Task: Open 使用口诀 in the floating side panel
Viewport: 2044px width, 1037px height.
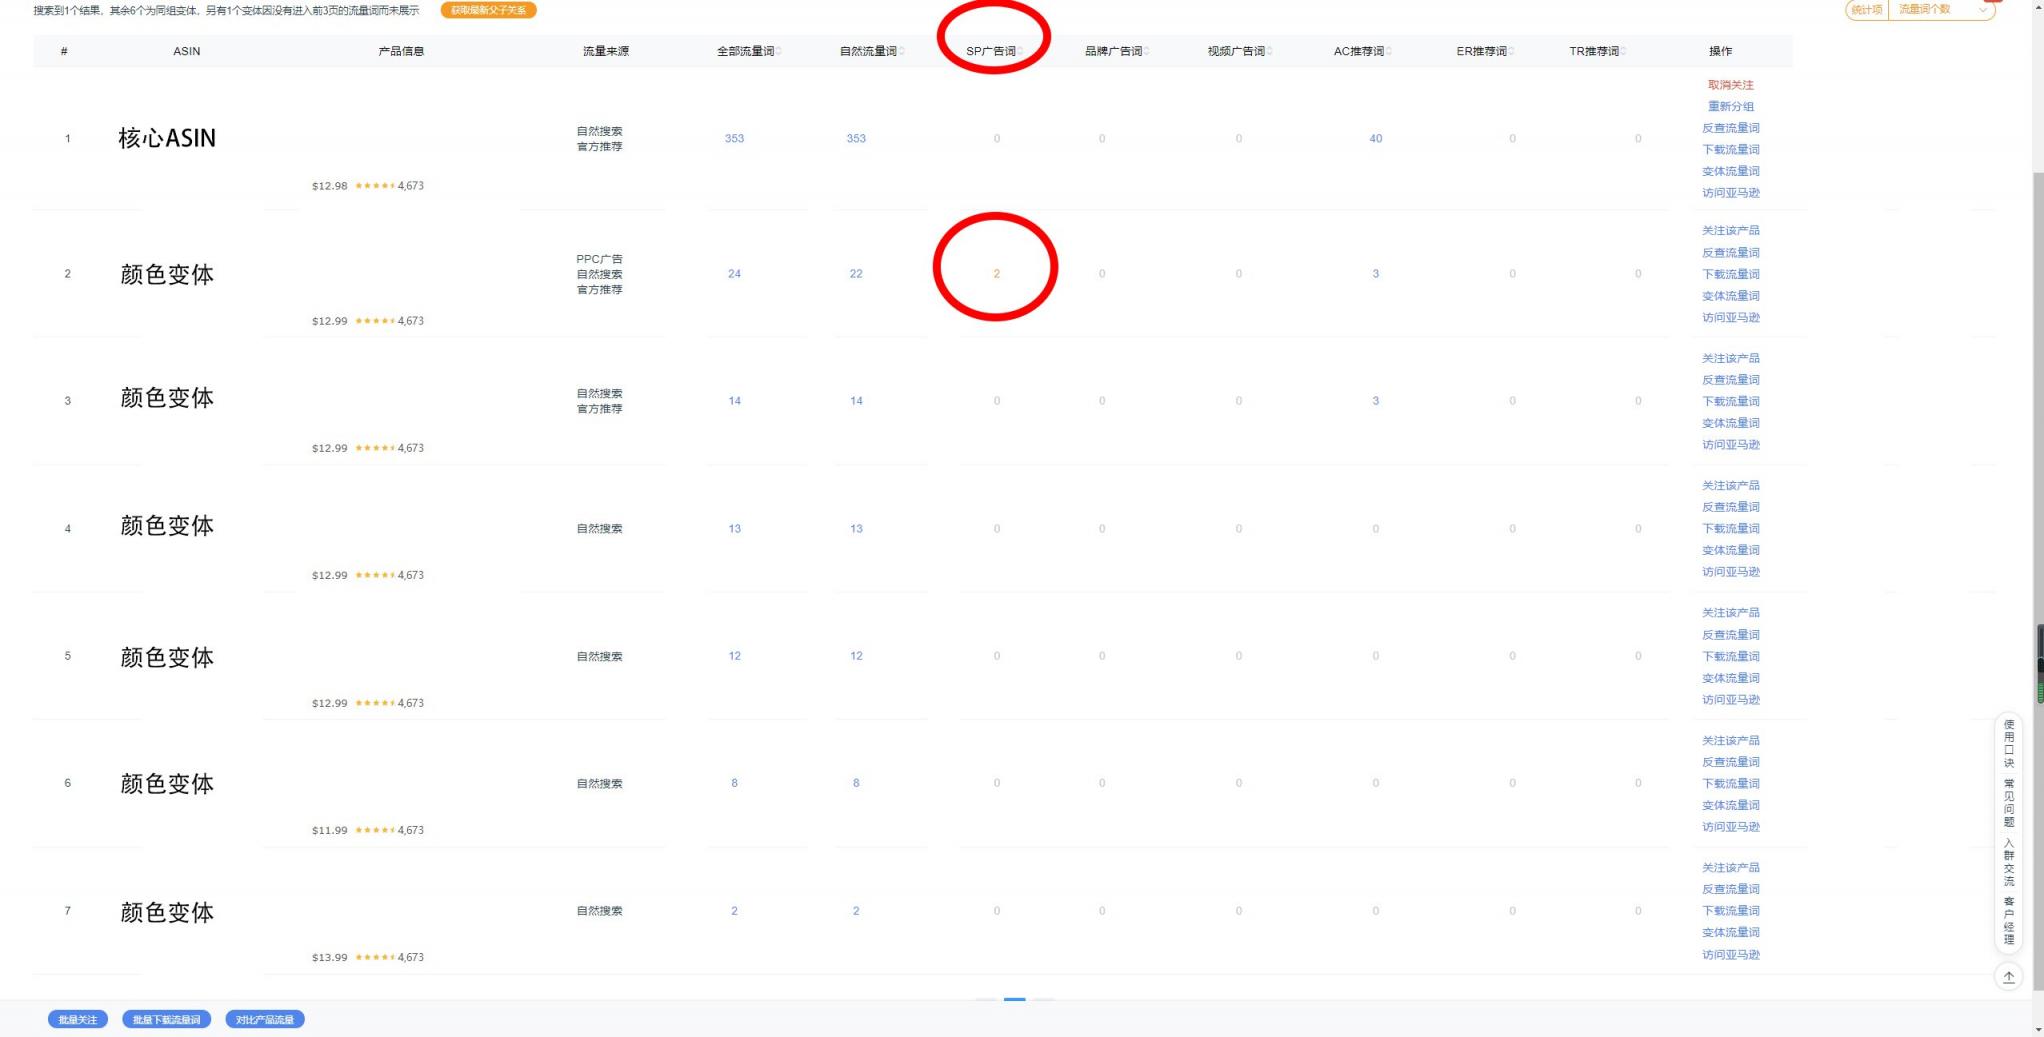Action: [x=2008, y=743]
